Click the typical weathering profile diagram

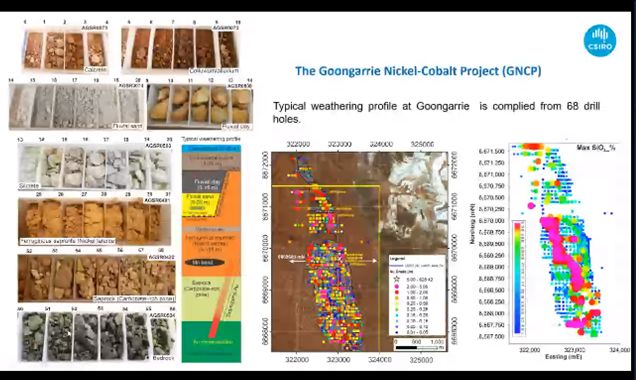tap(211, 253)
